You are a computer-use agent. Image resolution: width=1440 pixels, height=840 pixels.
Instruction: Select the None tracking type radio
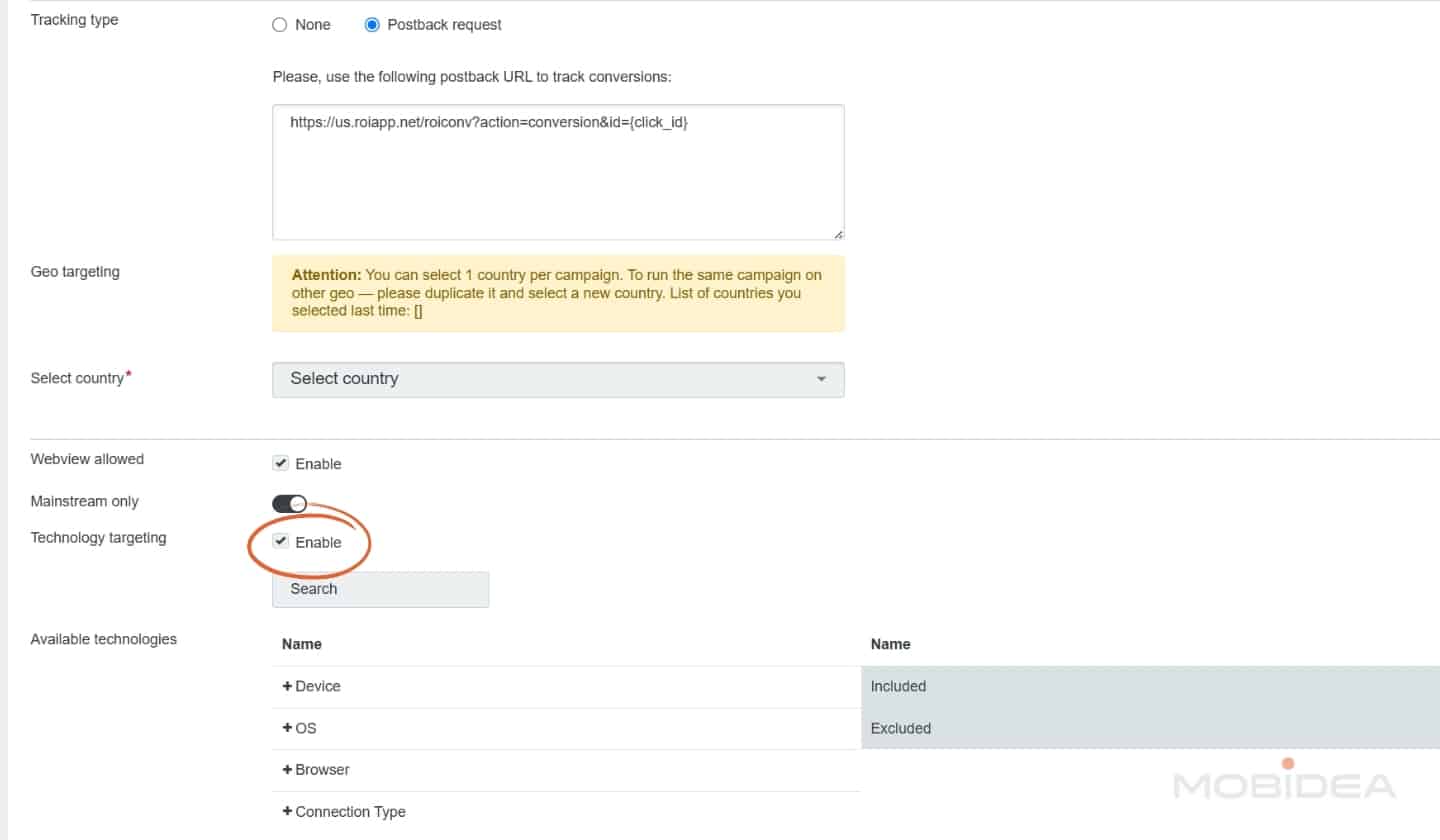point(280,25)
